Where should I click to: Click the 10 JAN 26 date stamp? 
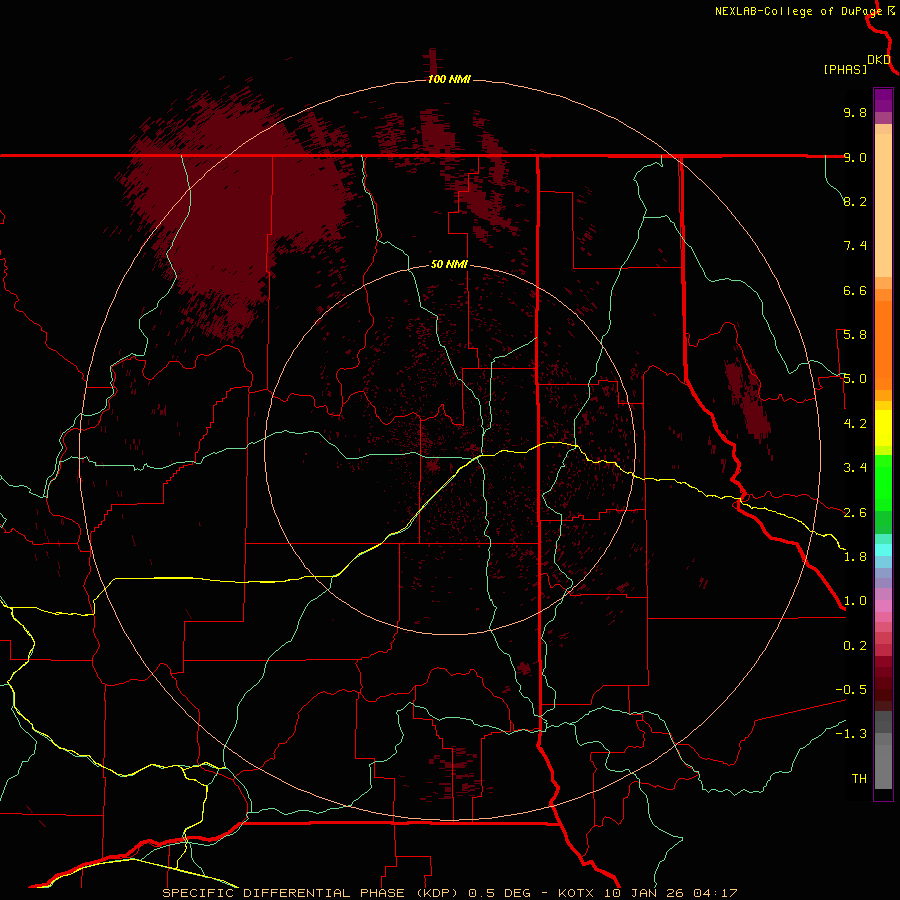(x=645, y=893)
